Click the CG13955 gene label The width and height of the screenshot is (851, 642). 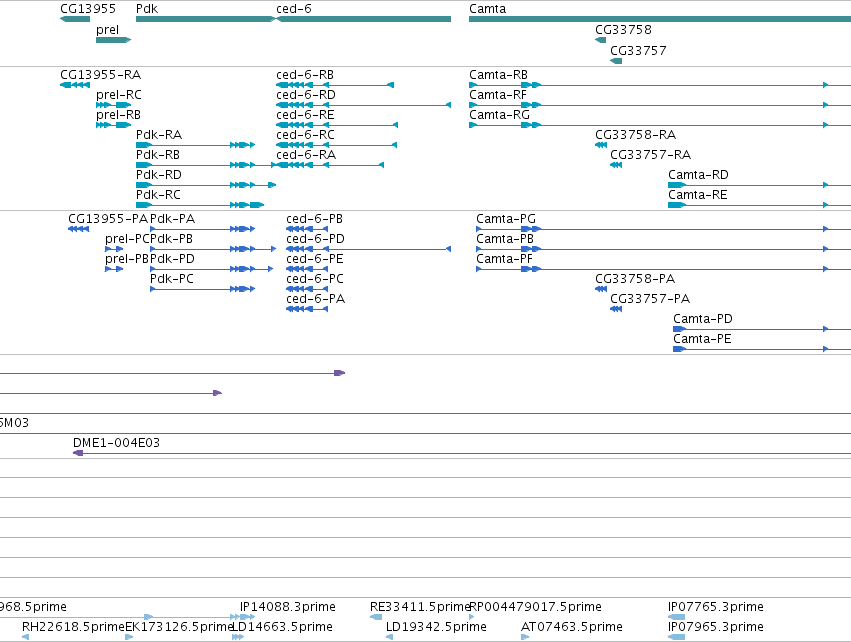[x=88, y=9]
